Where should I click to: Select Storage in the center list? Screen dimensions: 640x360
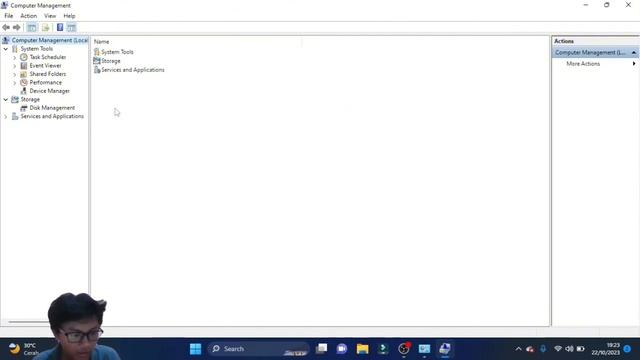111,61
